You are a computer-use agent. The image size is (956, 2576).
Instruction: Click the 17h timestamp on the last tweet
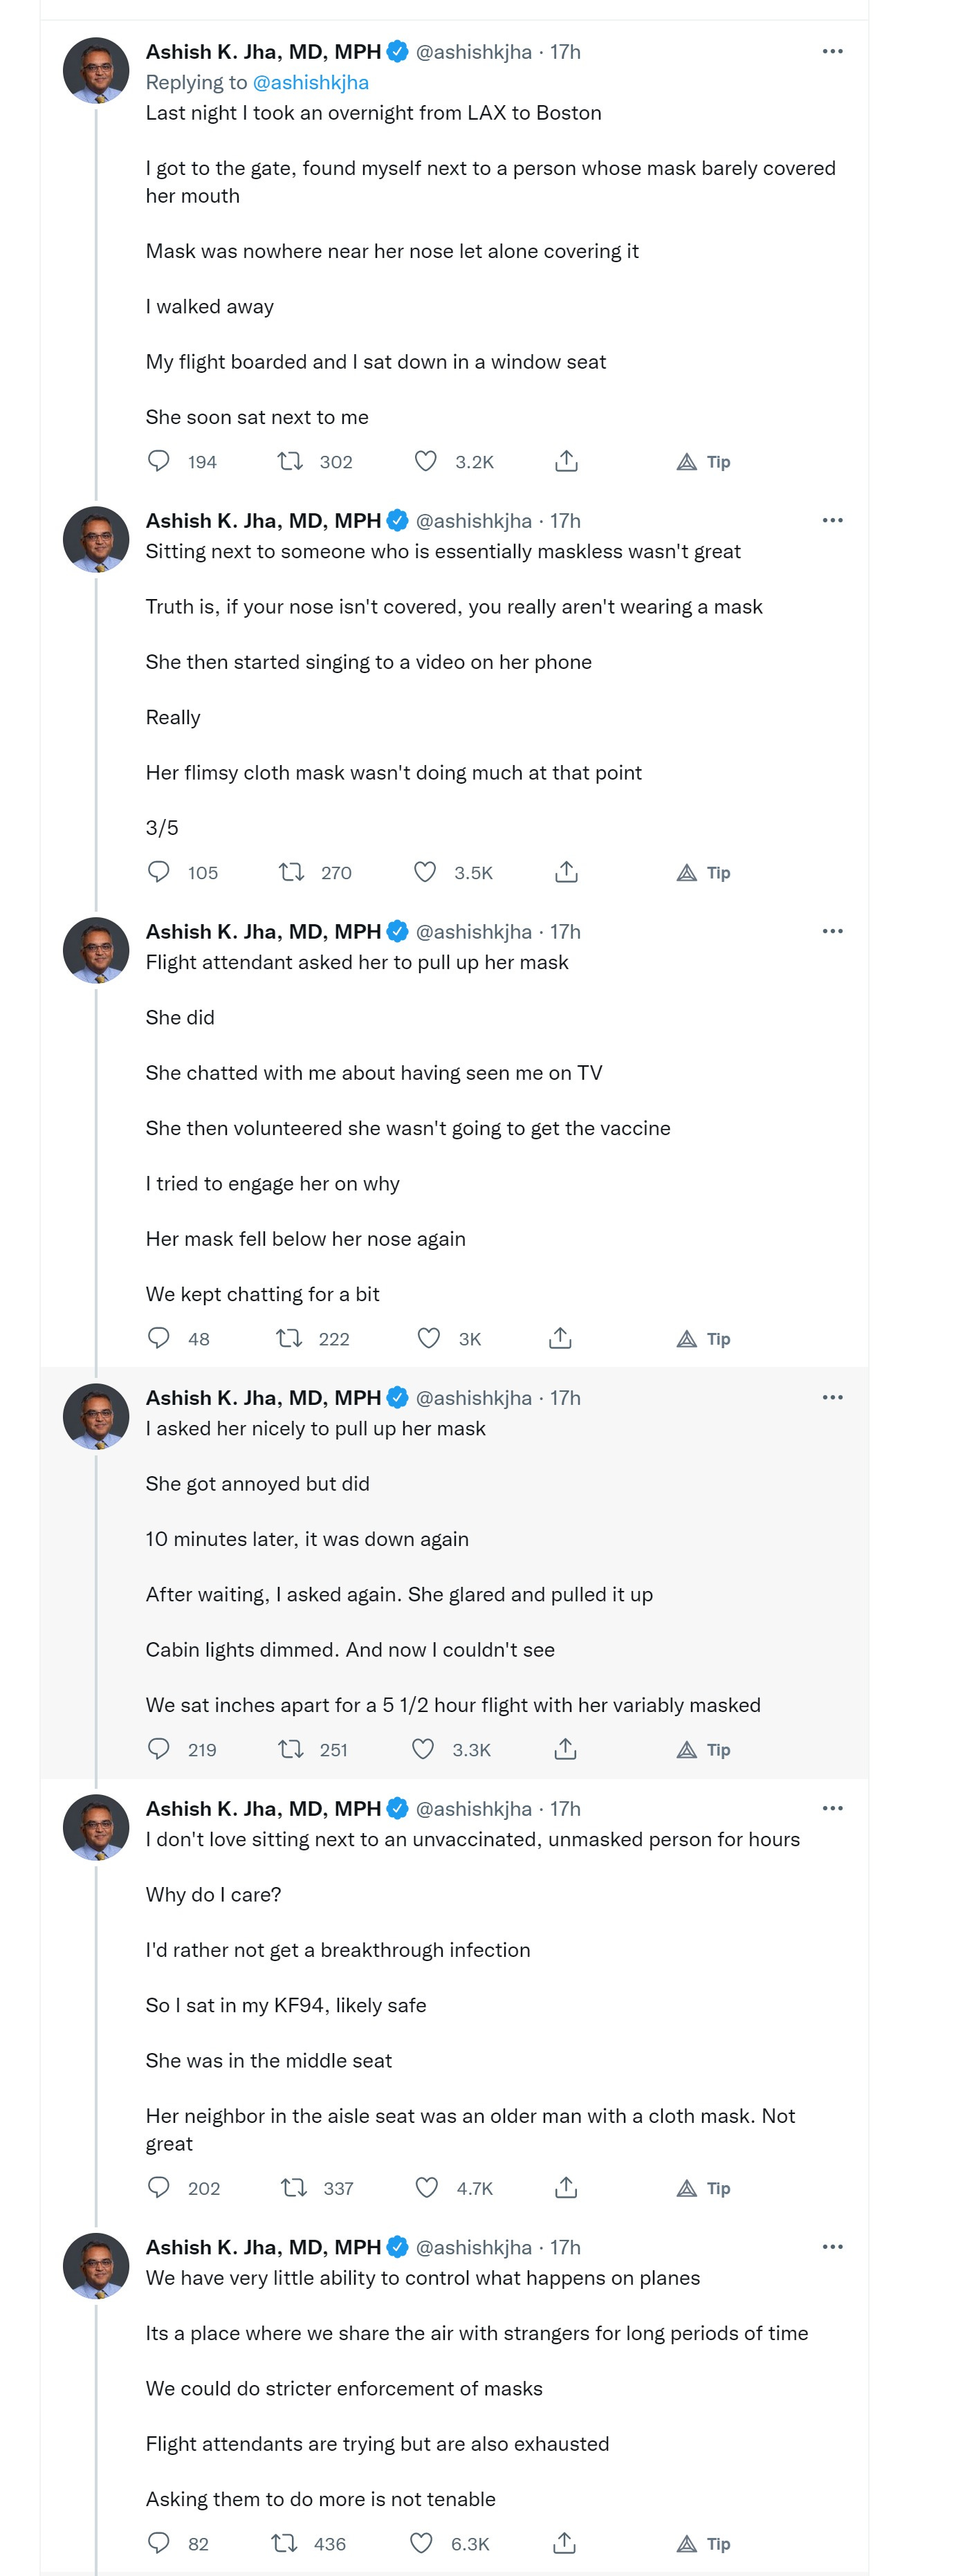tap(565, 2247)
